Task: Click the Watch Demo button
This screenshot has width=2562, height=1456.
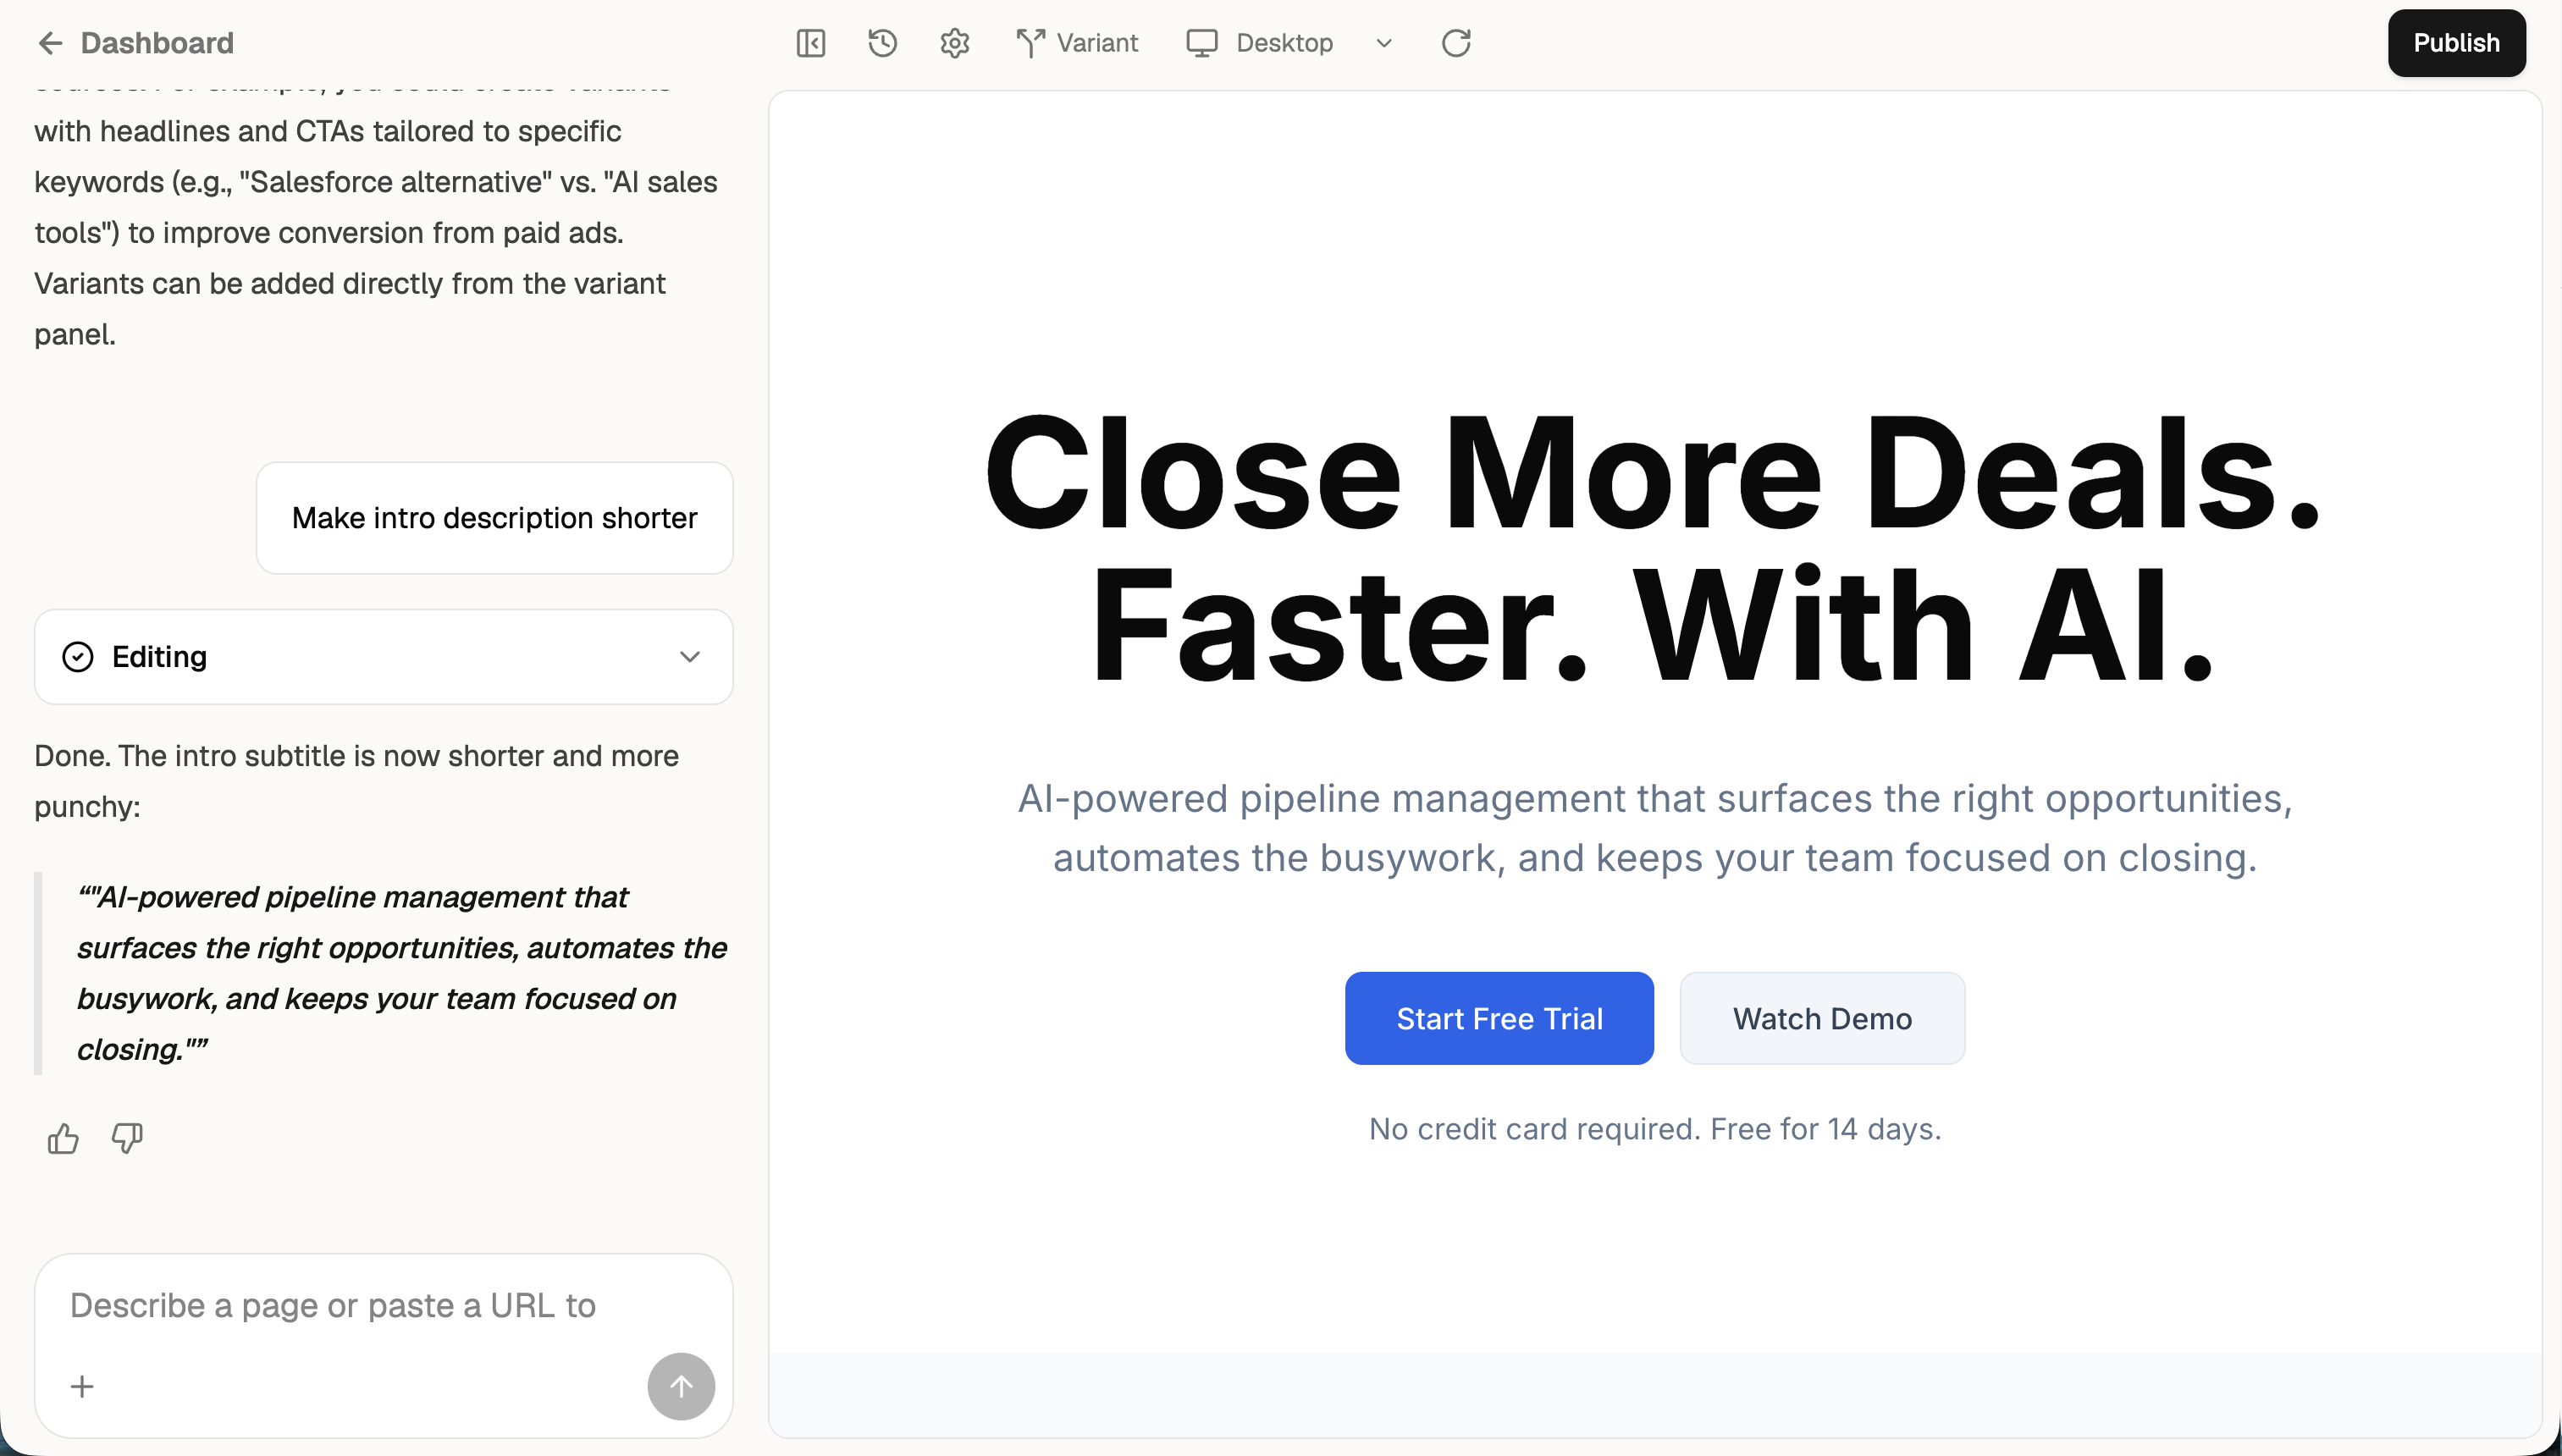Action: [x=1821, y=1018]
